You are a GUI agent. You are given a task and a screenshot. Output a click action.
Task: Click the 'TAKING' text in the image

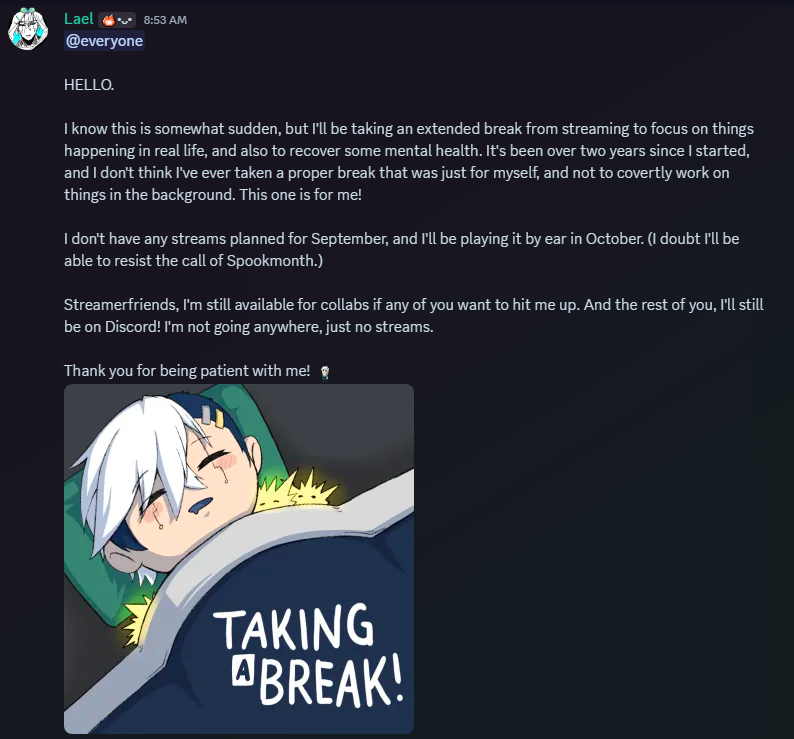tap(294, 627)
